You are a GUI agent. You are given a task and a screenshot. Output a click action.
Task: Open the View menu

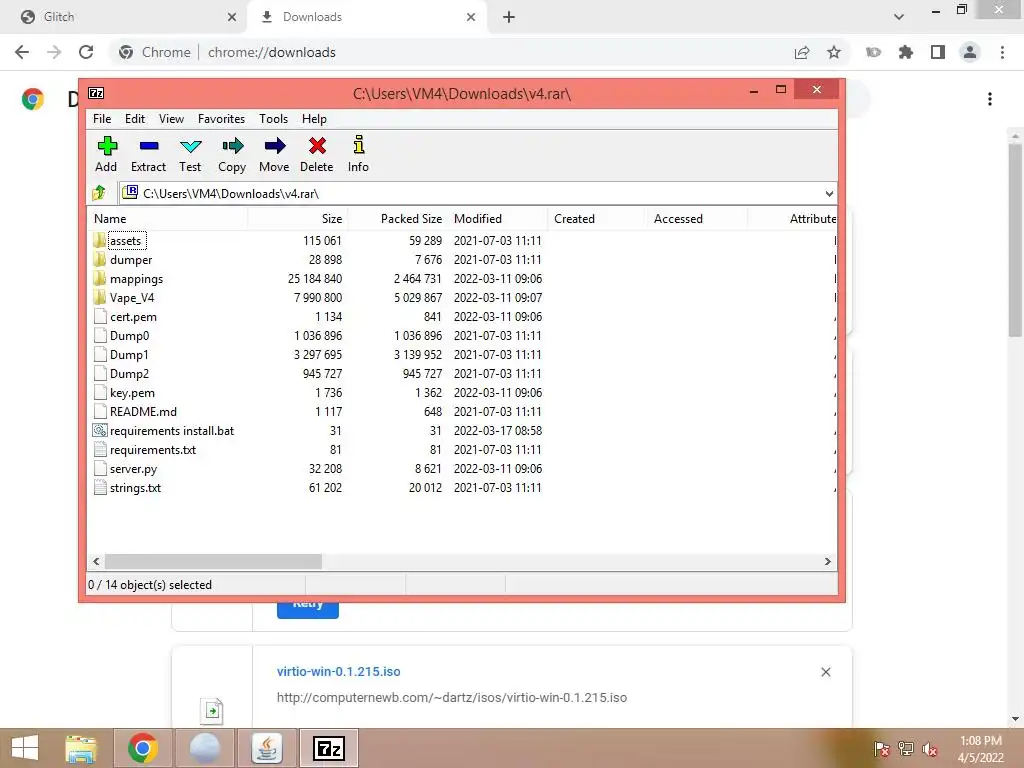point(171,119)
